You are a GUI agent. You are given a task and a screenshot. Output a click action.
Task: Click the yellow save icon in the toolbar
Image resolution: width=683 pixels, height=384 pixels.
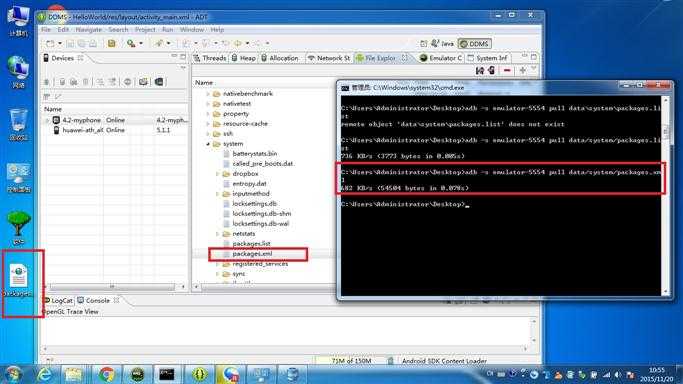pyautogui.click(x=112, y=44)
